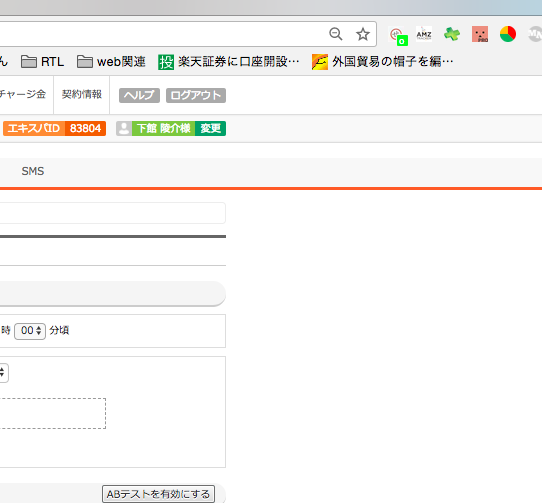Viewport: 542px width, 503px height.
Task: Click the ログアウト button
Action: pyautogui.click(x=196, y=95)
